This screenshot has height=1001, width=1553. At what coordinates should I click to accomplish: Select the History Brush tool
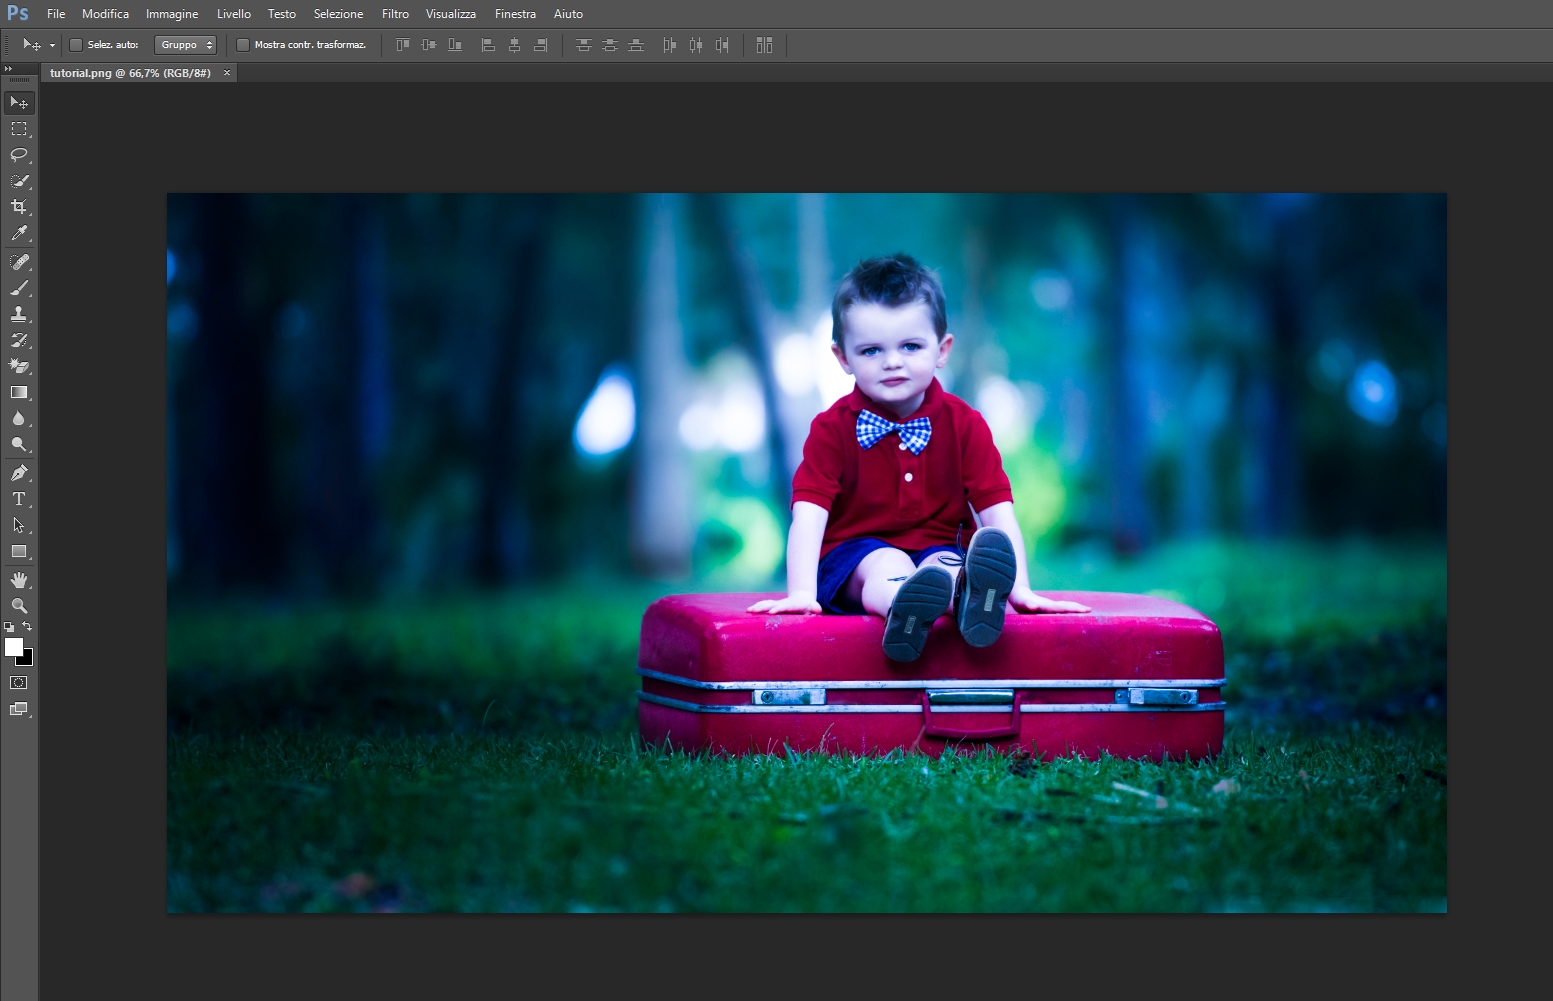click(x=19, y=340)
